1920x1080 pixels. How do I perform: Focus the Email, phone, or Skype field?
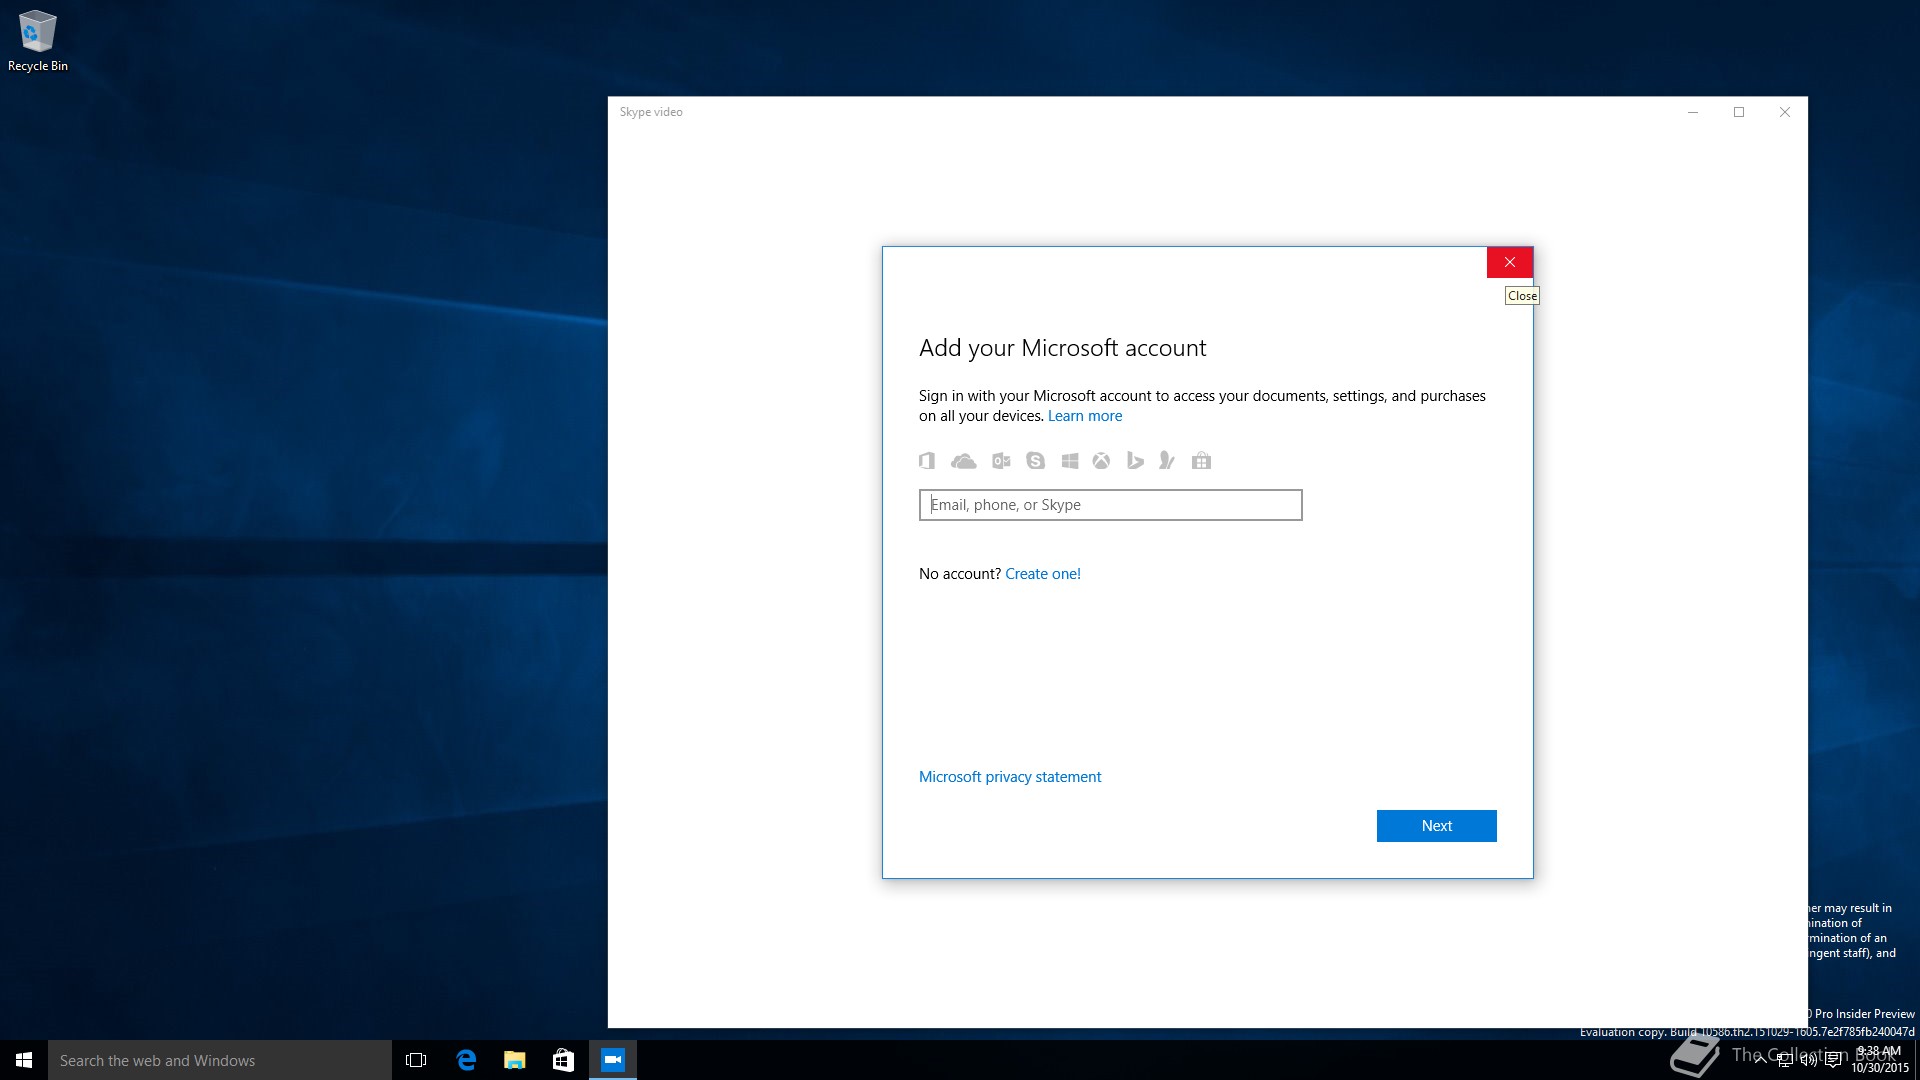[1110, 505]
